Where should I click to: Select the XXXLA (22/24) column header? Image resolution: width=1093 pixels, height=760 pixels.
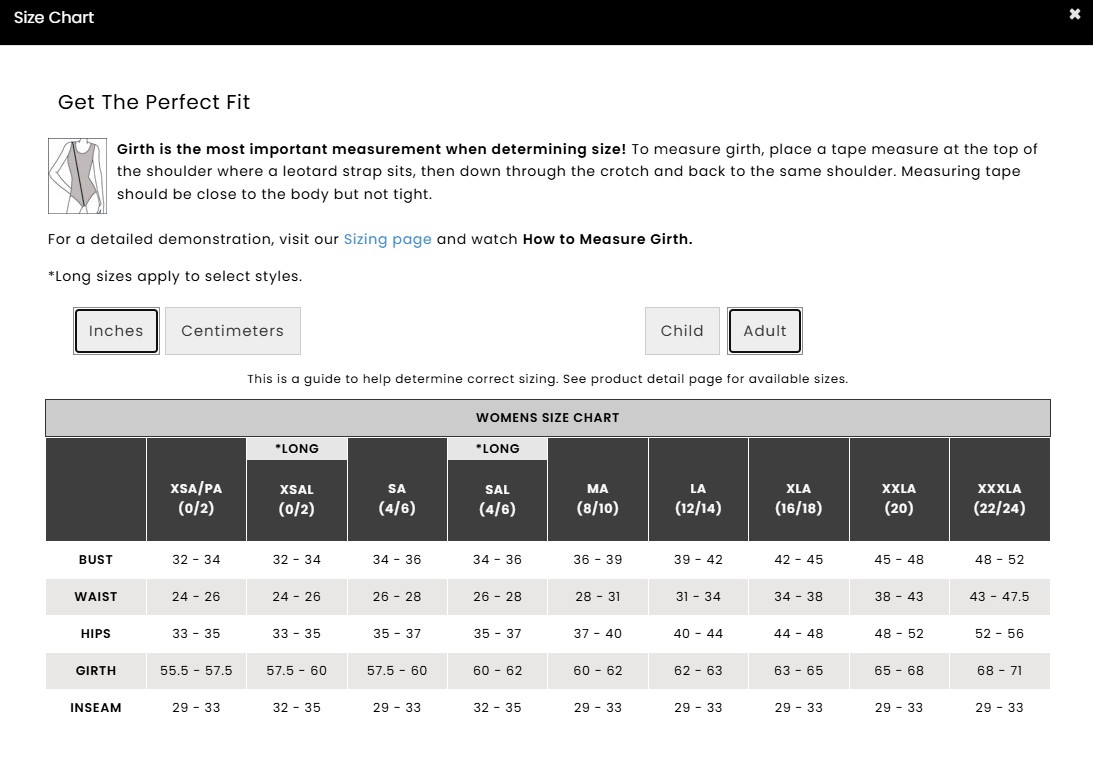tap(999, 498)
